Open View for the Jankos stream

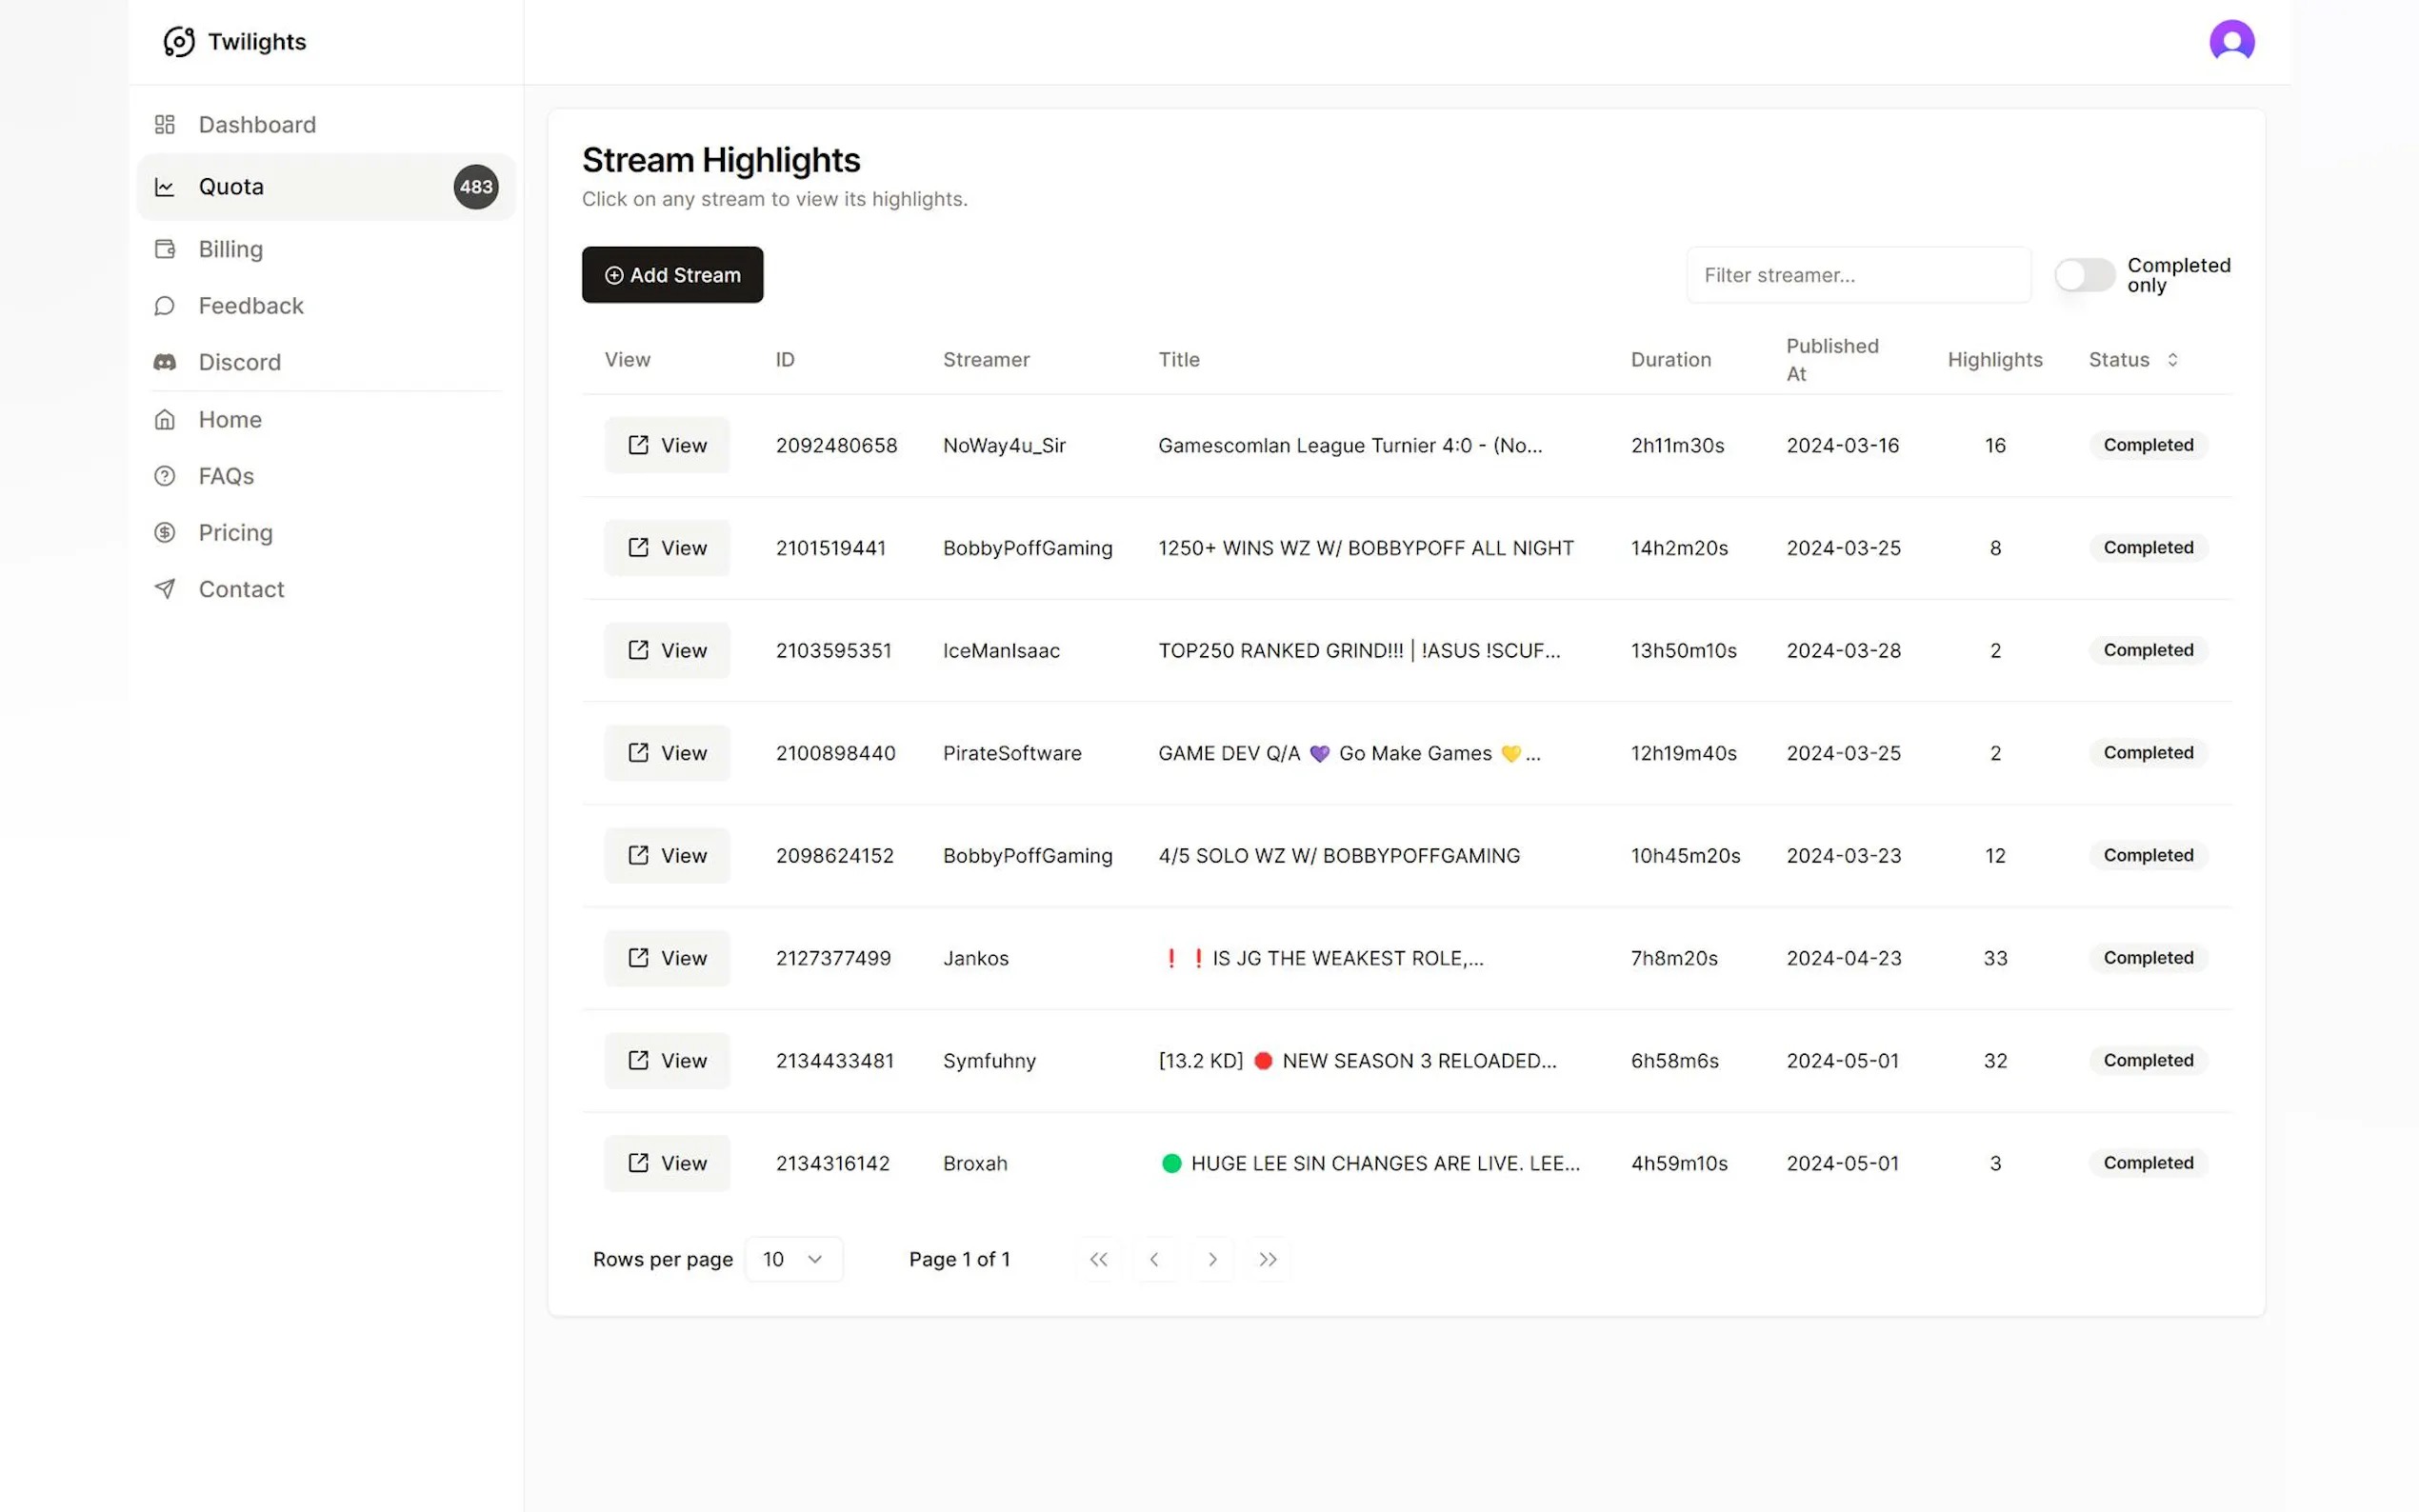[667, 958]
